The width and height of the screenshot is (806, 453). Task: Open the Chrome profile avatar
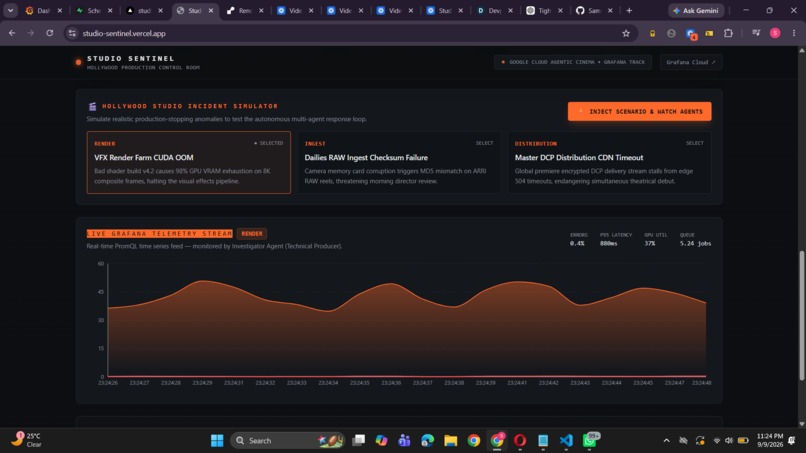(775, 33)
